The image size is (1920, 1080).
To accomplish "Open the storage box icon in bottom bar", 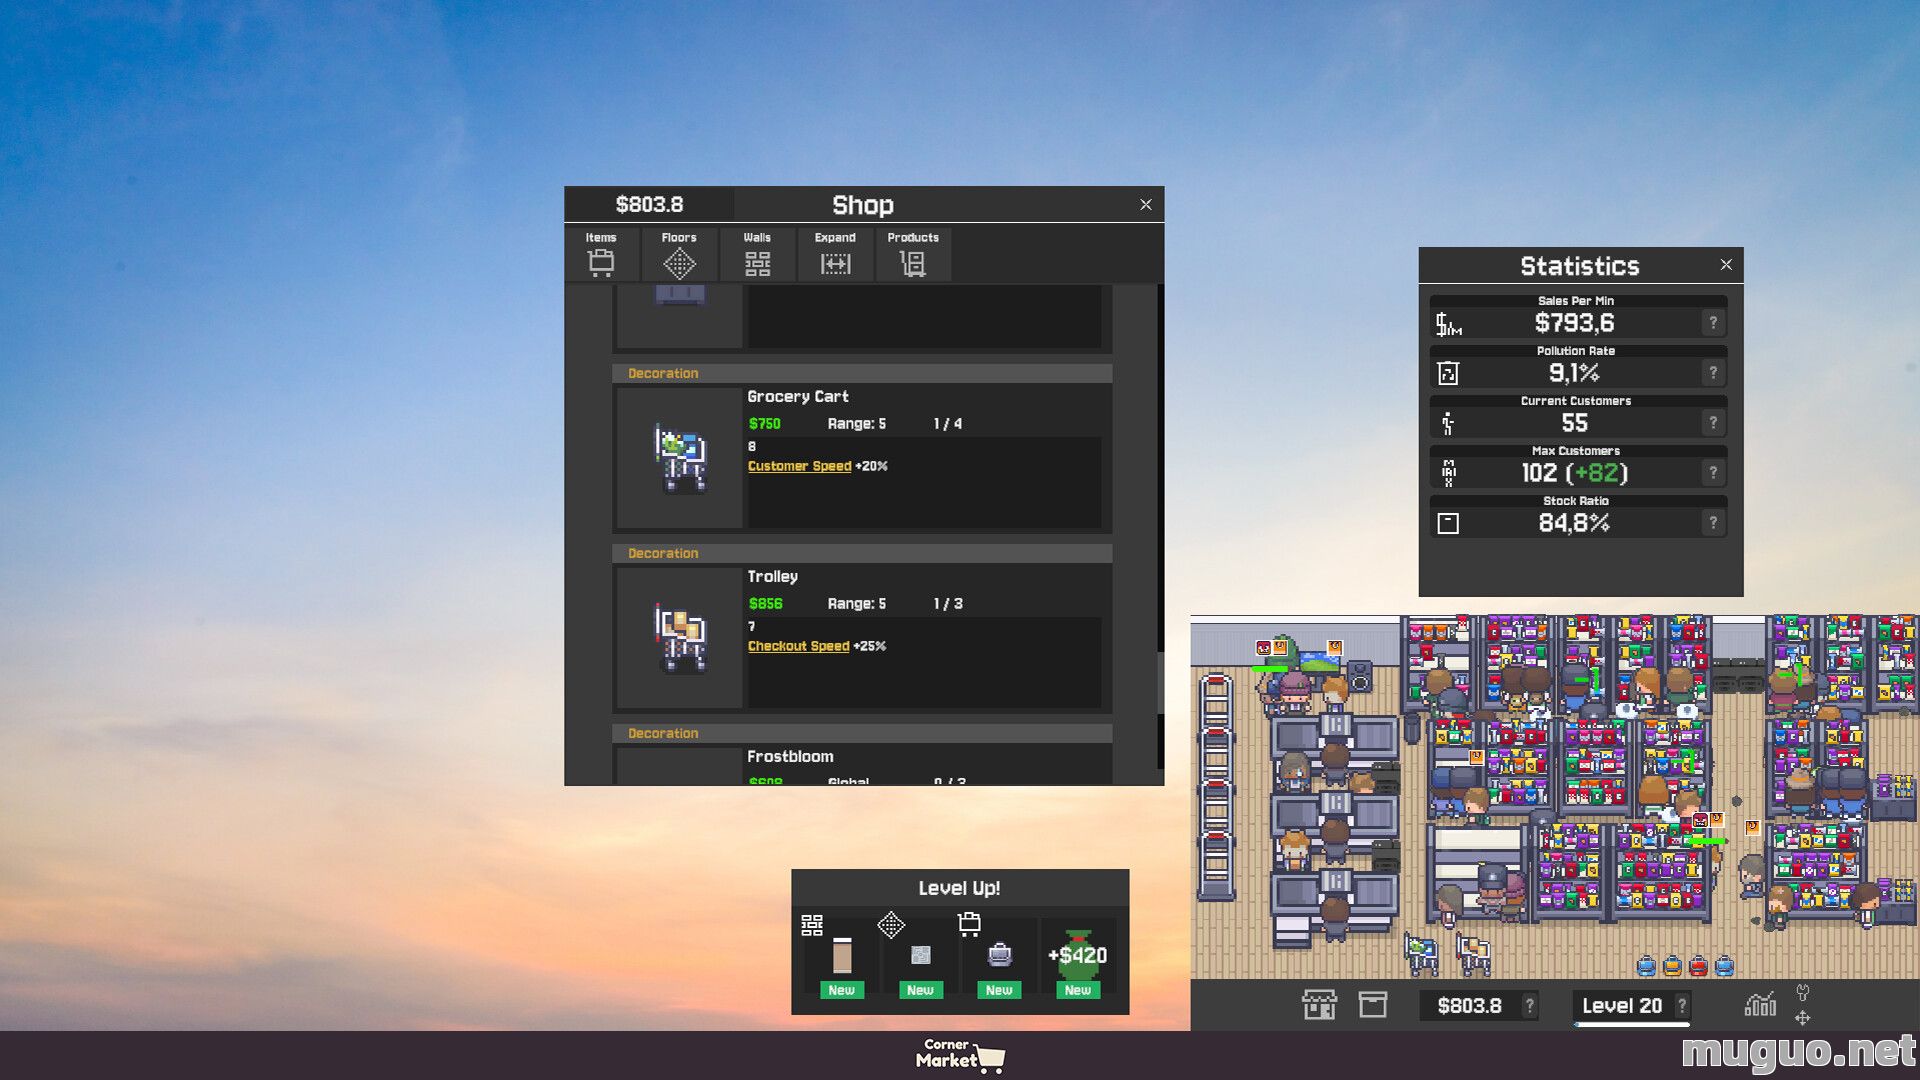I will point(1373,1005).
